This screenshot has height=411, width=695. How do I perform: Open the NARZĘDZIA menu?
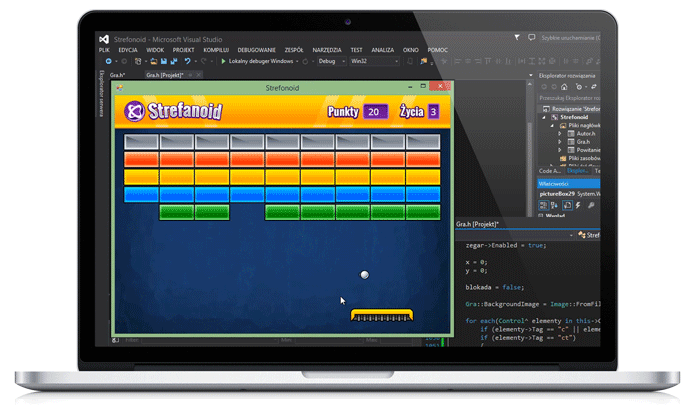(x=326, y=48)
